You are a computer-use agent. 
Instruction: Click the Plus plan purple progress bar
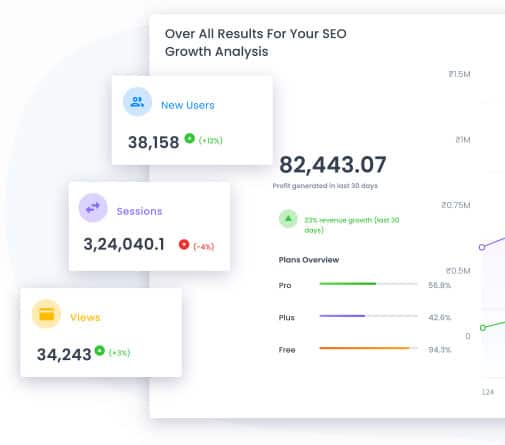pyautogui.click(x=369, y=316)
